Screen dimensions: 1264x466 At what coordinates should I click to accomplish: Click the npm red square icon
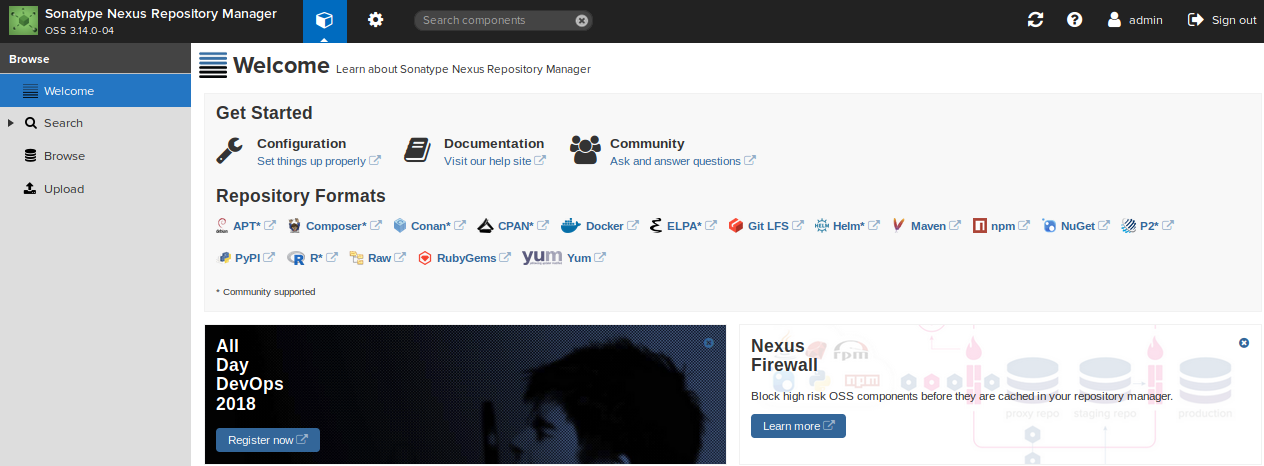click(x=980, y=226)
